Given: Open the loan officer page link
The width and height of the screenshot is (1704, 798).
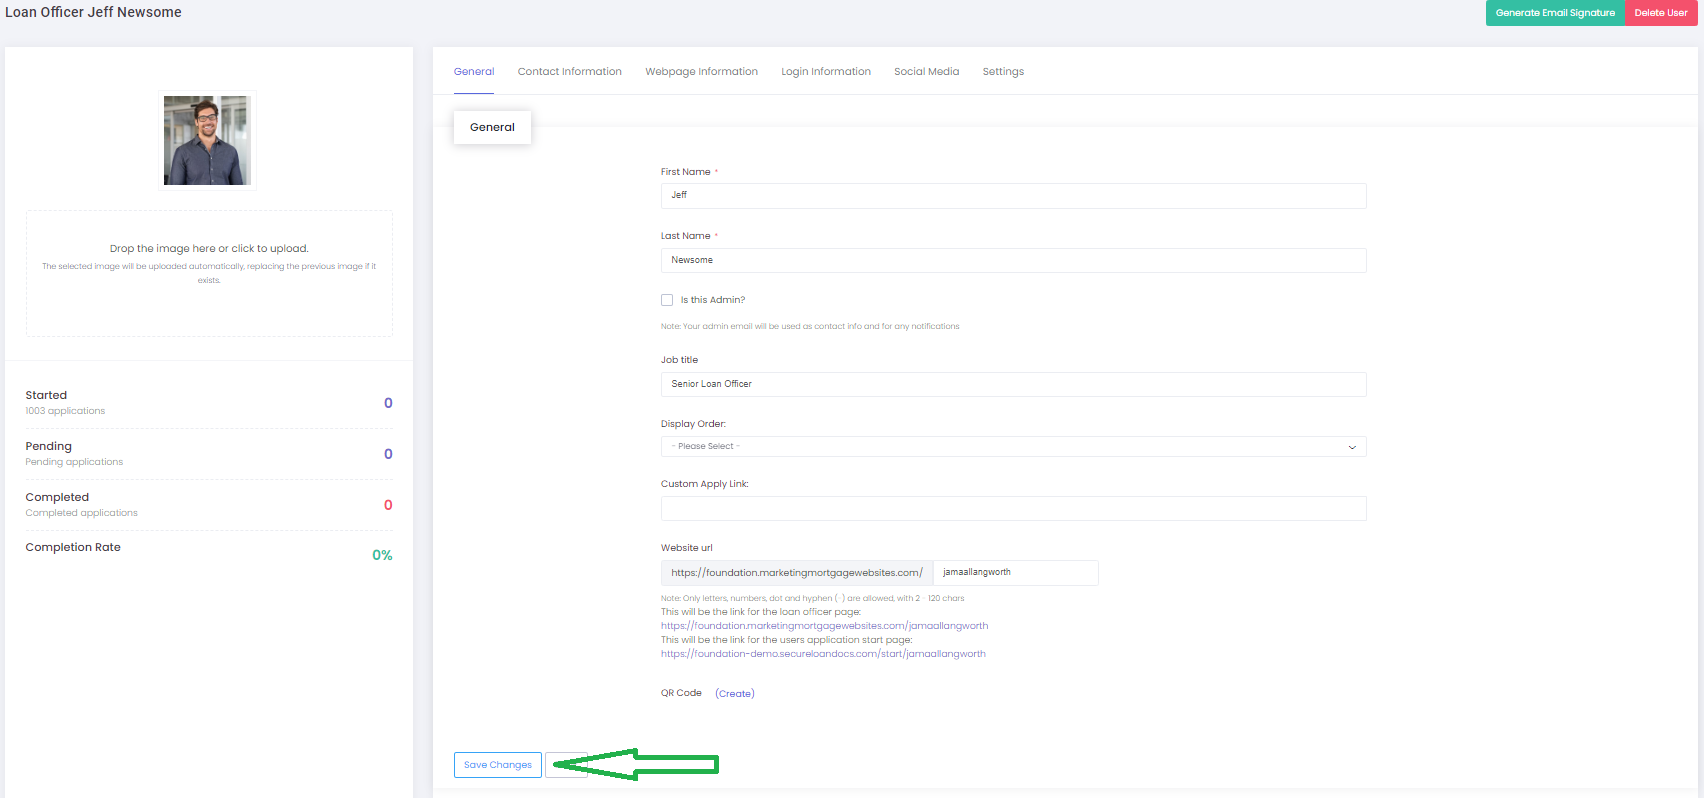Looking at the screenshot, I should 824,626.
